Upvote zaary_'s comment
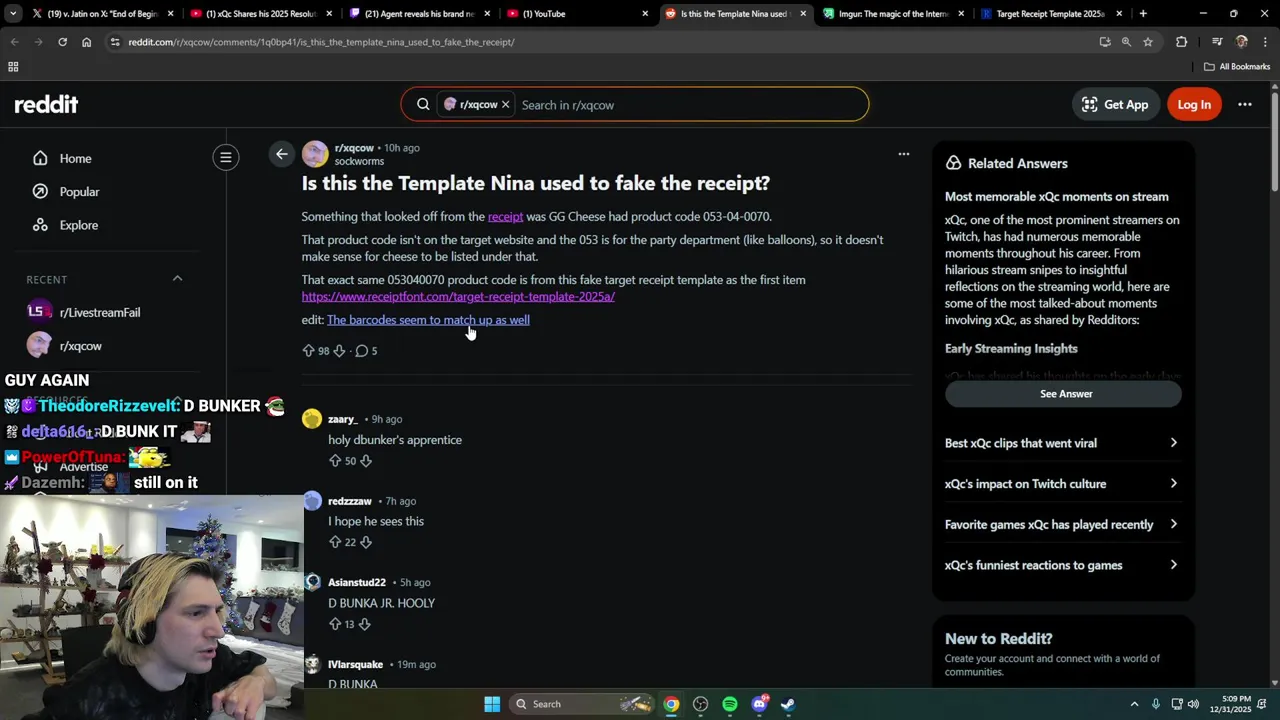Screen dimensions: 1280x720 (335, 461)
